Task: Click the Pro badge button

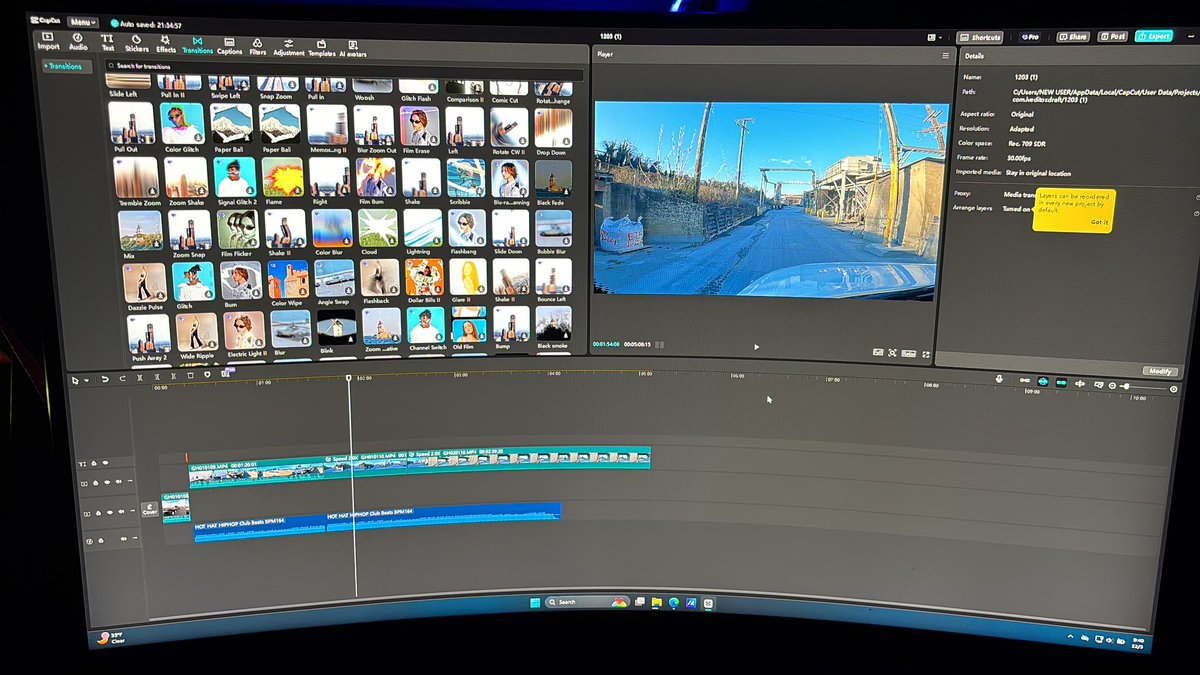Action: 1030,37
